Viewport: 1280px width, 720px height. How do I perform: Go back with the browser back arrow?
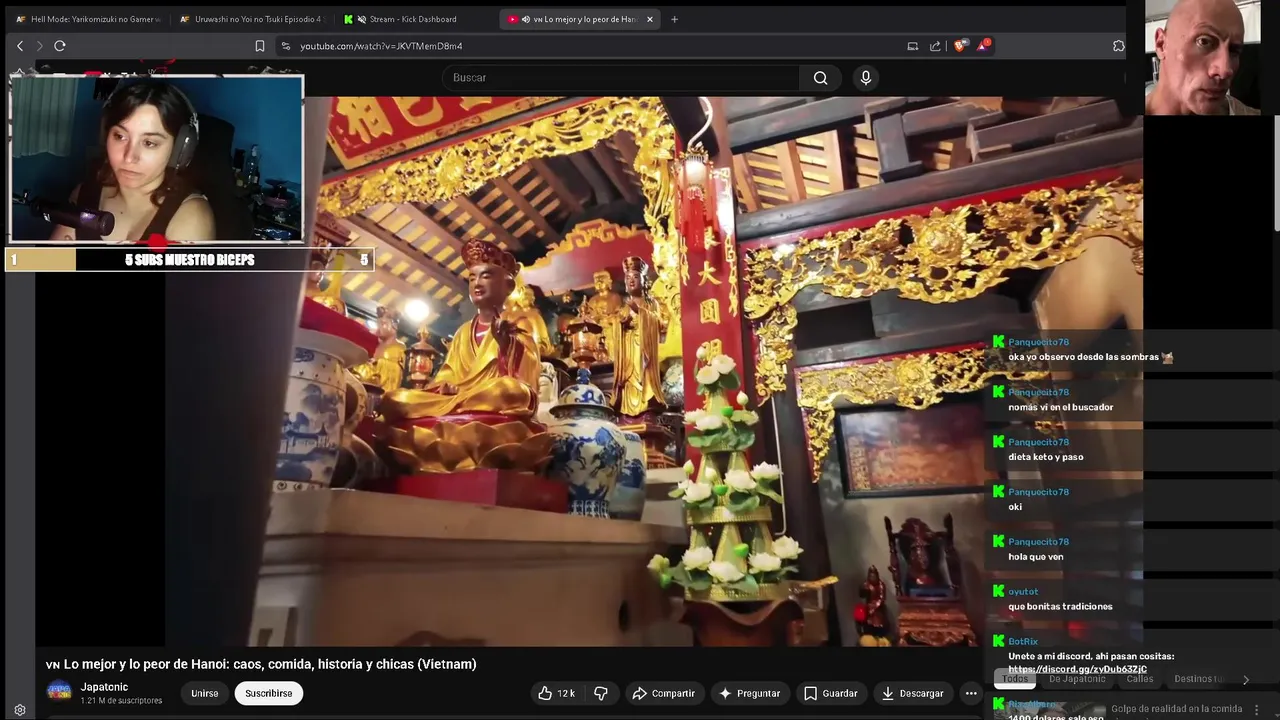tap(20, 46)
